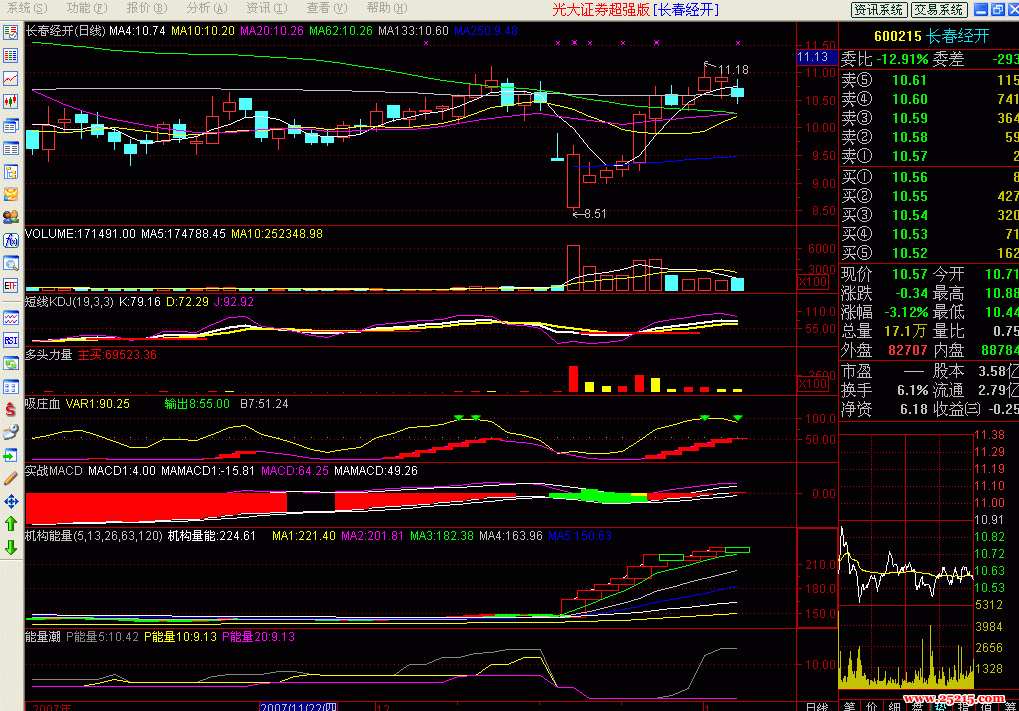Click the green down arrow in sidebar
This screenshot has height=711, width=1019.
[11, 547]
